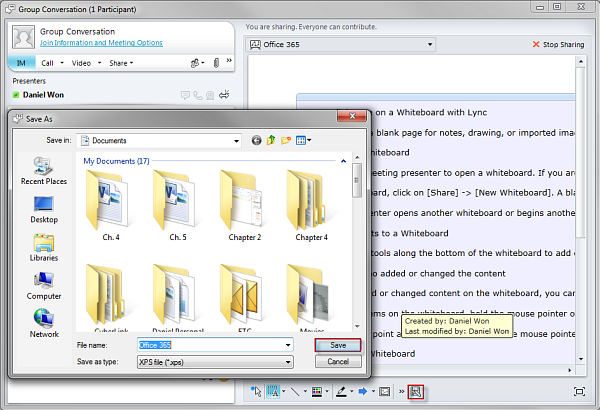Go back to last folder visited
The image size is (600, 410).
pyautogui.click(x=256, y=140)
